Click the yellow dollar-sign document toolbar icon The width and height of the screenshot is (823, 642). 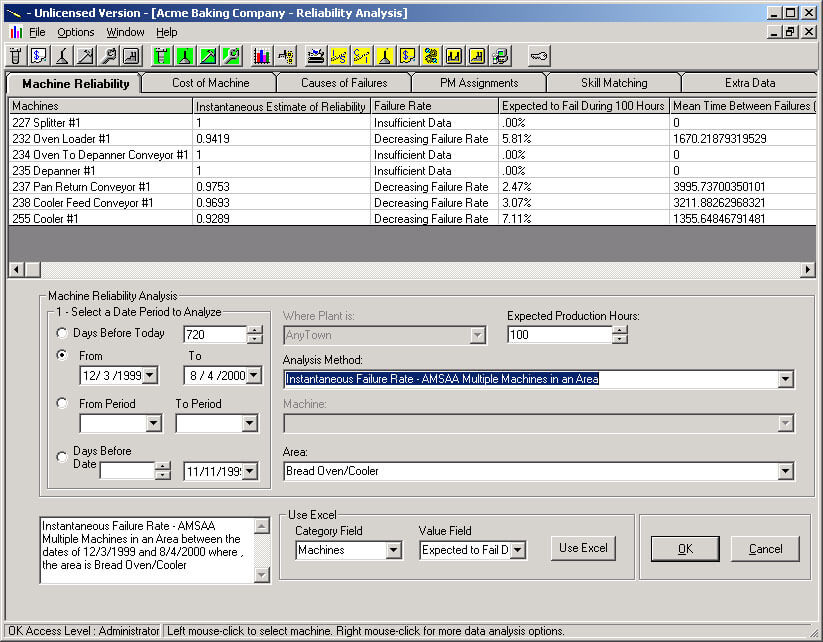408,56
